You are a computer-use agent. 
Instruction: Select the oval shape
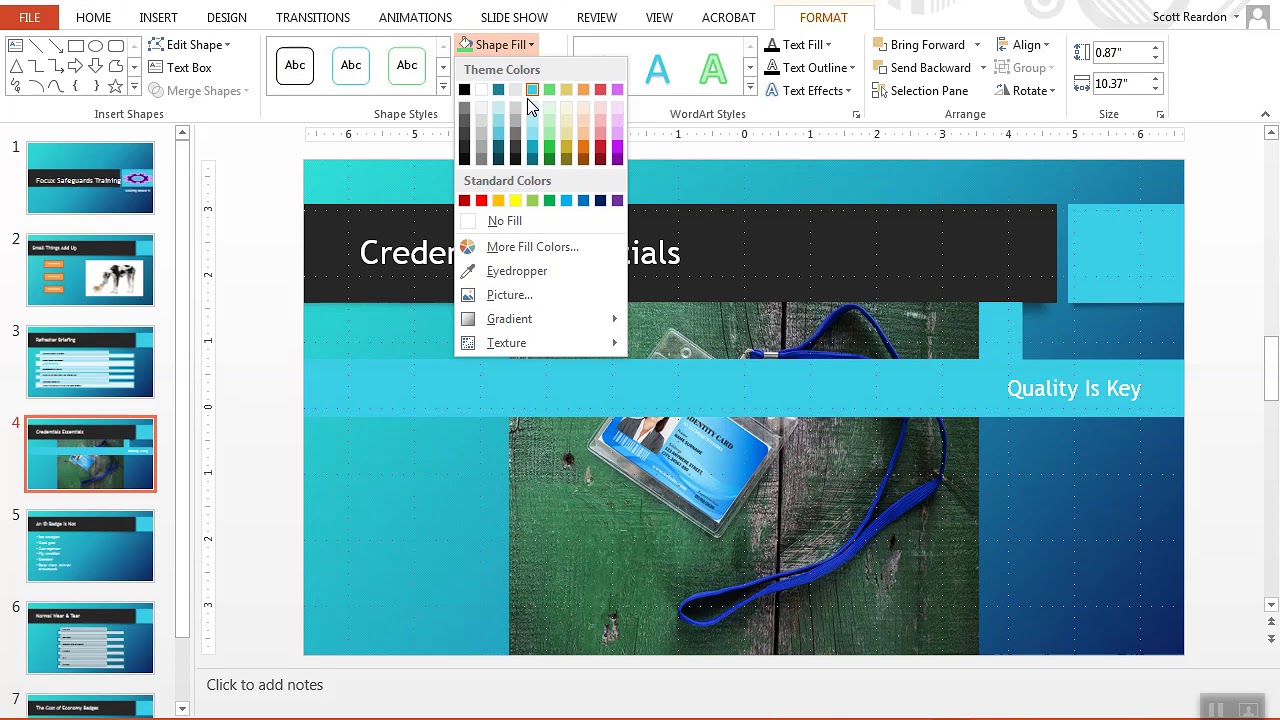pos(96,46)
